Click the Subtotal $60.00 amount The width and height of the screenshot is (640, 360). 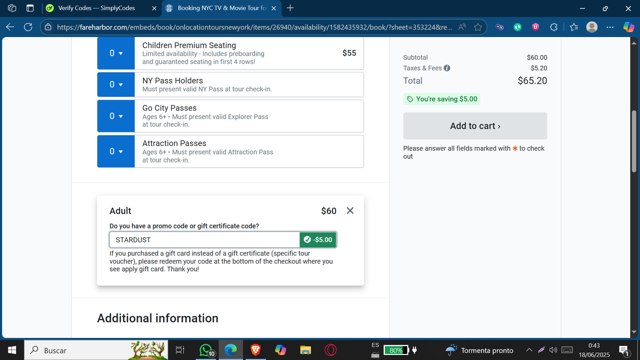(537, 58)
